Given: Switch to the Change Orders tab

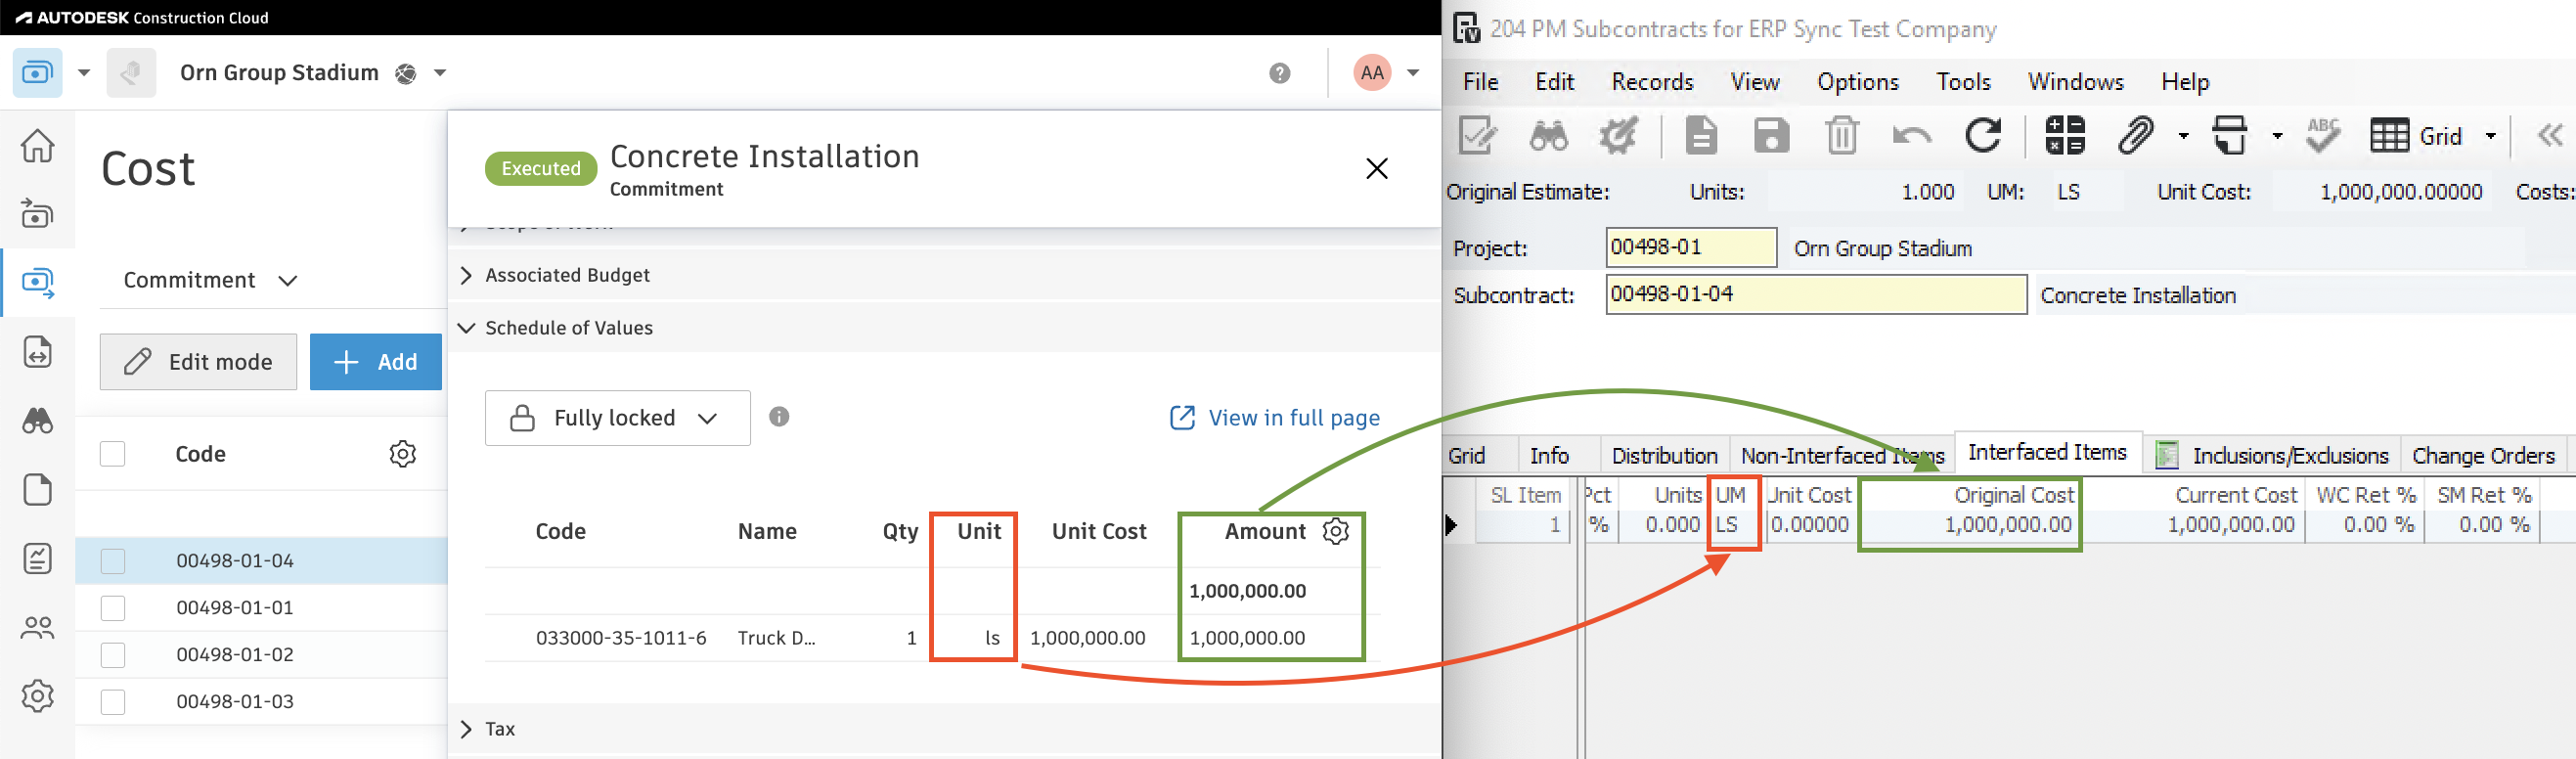Looking at the screenshot, I should point(2483,456).
